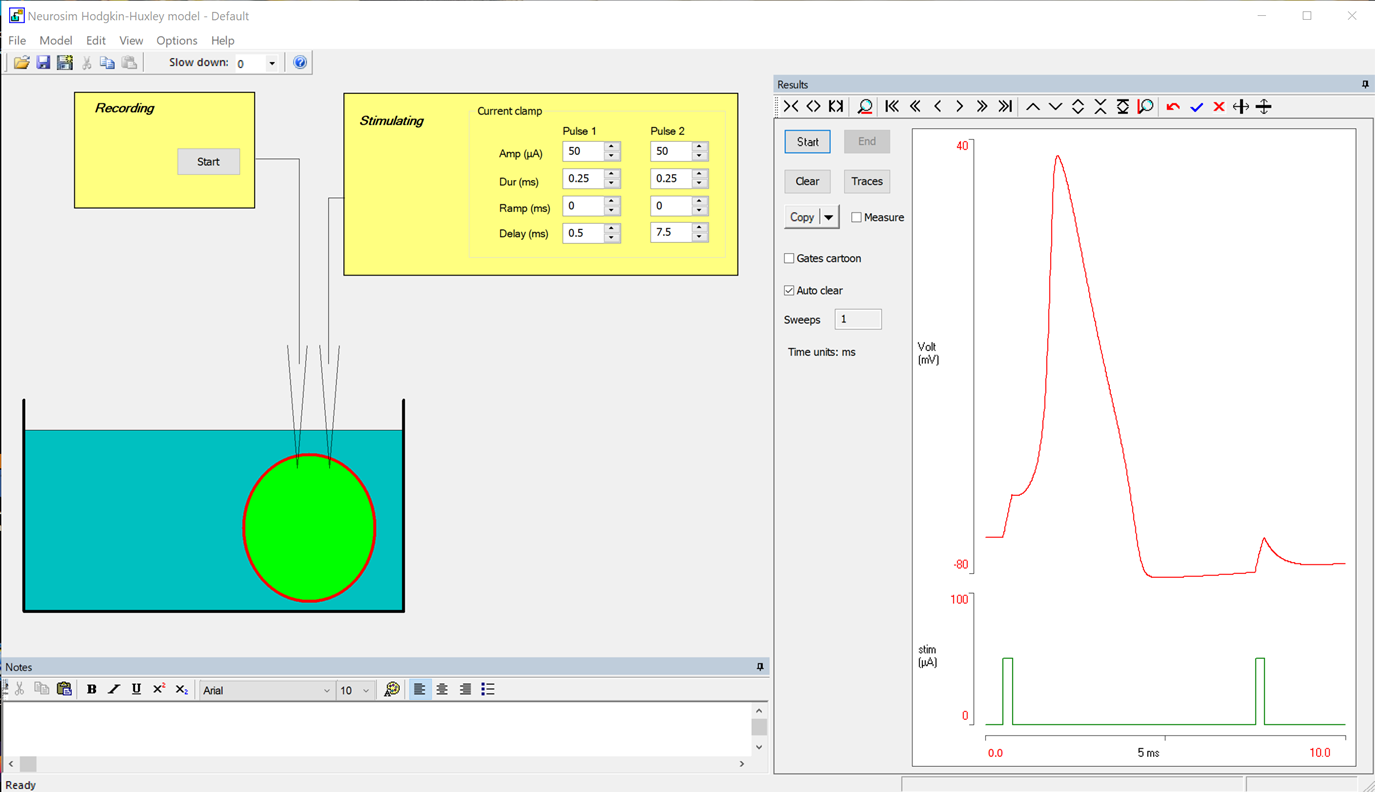Apply superscript formatting in Notes toolbar
The width and height of the screenshot is (1375, 792).
tap(159, 690)
